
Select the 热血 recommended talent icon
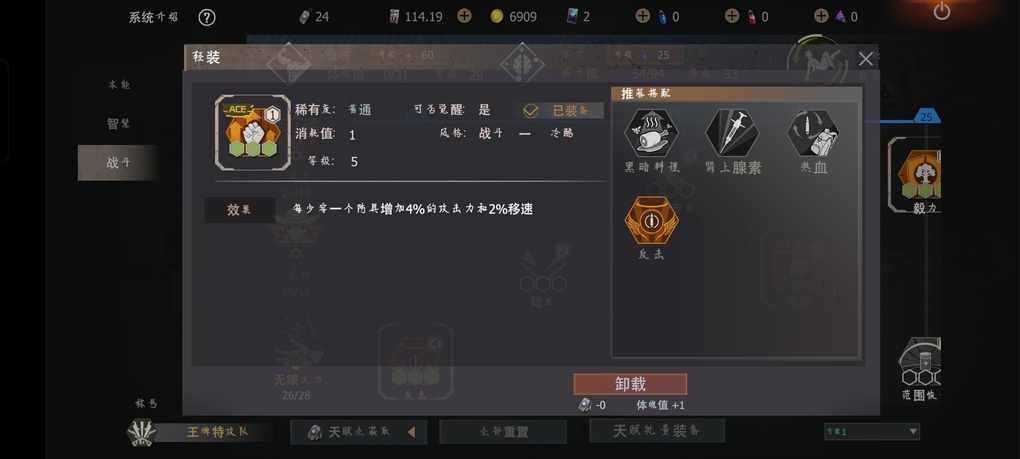[813, 133]
